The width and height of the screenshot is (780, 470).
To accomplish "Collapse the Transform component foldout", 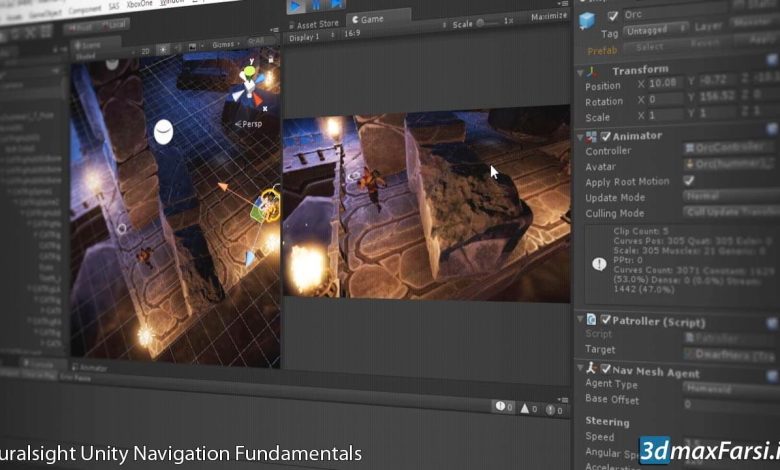I will [x=581, y=73].
